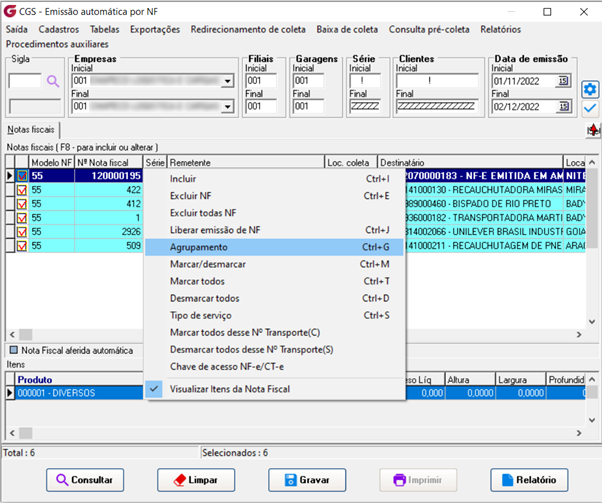Choose Desmarcar todos desse Nº Transporte(S)
Screen dimensions: 602x503
pyautogui.click(x=275, y=350)
